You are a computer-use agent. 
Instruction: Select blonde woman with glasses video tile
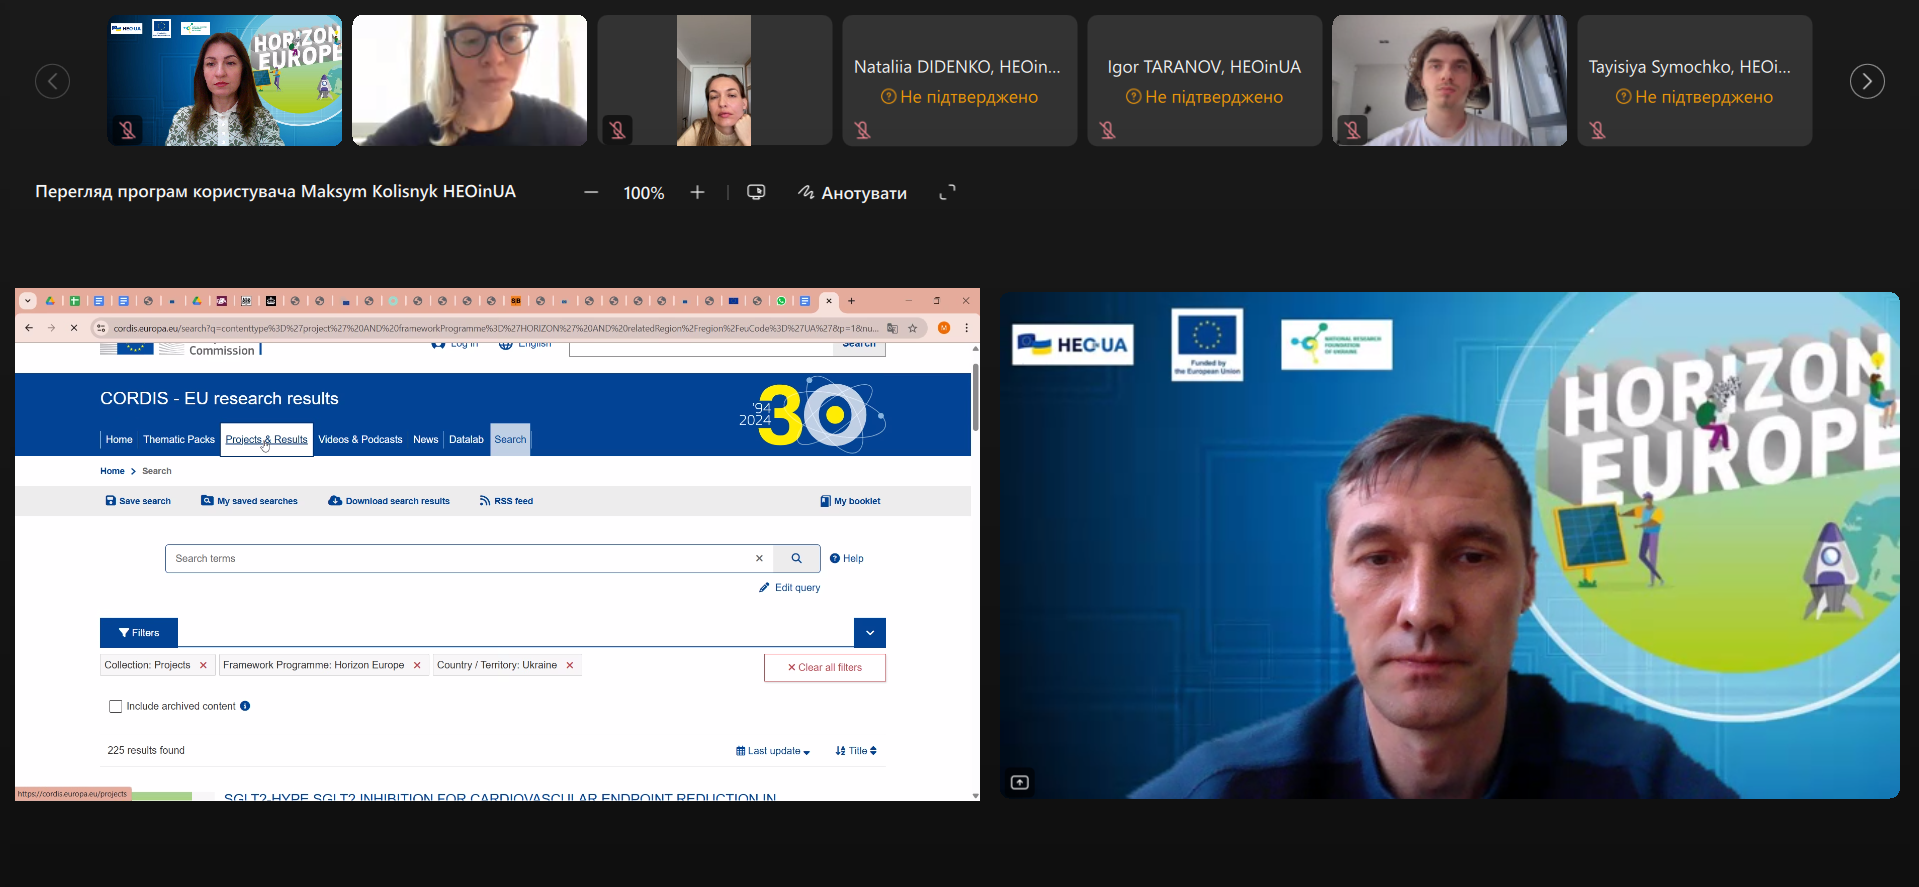coord(469,80)
